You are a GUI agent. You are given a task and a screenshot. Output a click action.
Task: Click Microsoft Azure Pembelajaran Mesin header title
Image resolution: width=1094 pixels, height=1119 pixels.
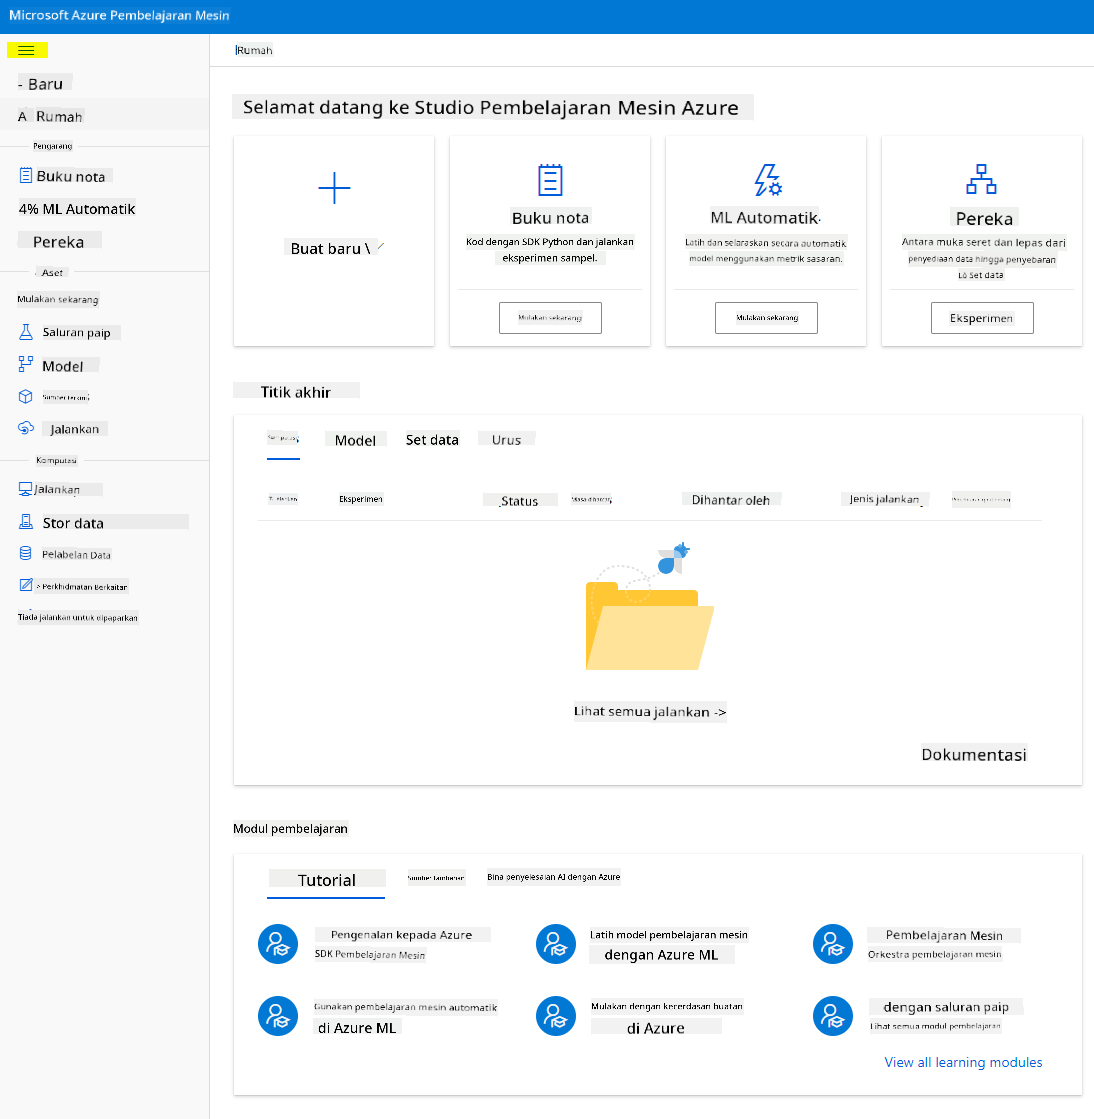119,15
